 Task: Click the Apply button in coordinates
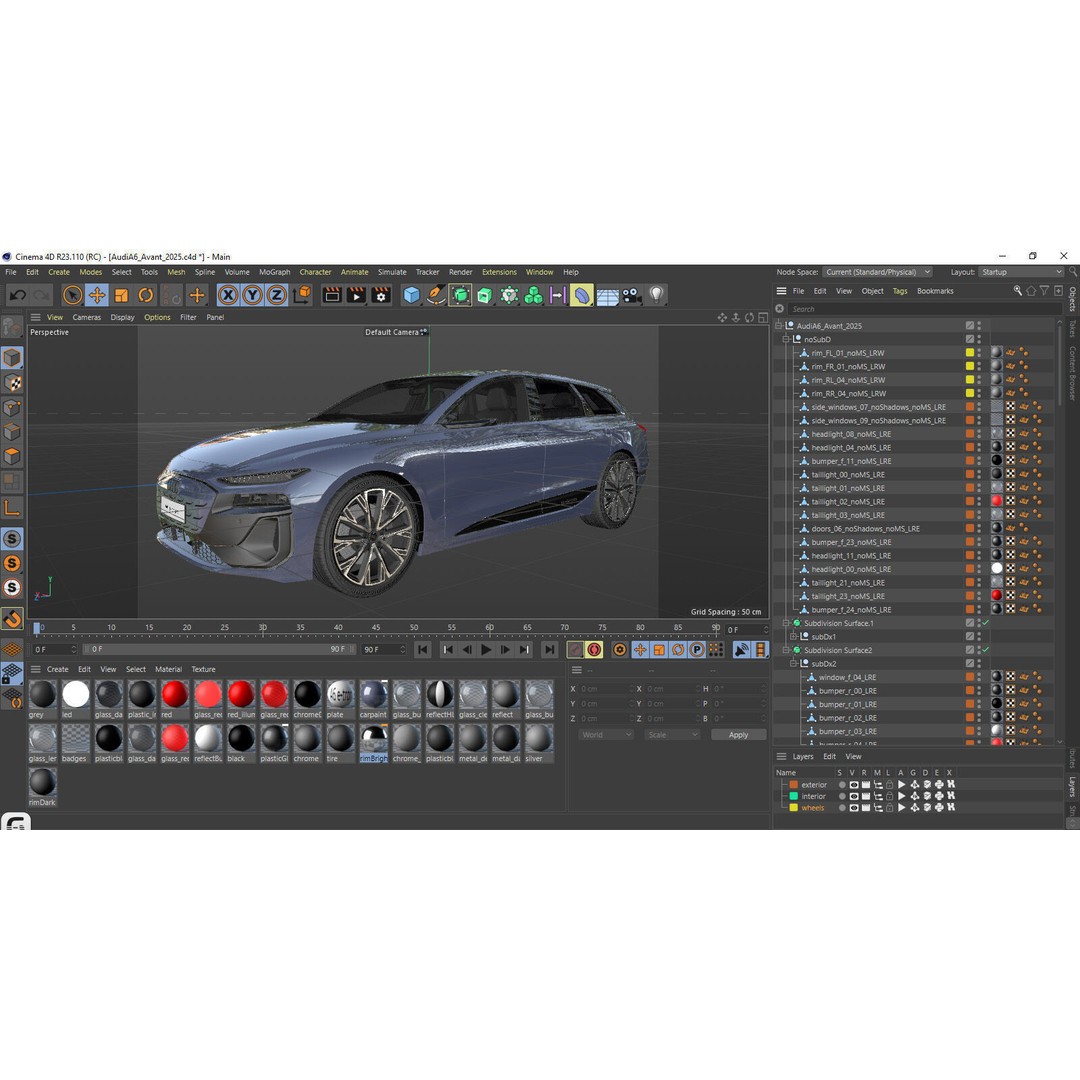[x=738, y=735]
